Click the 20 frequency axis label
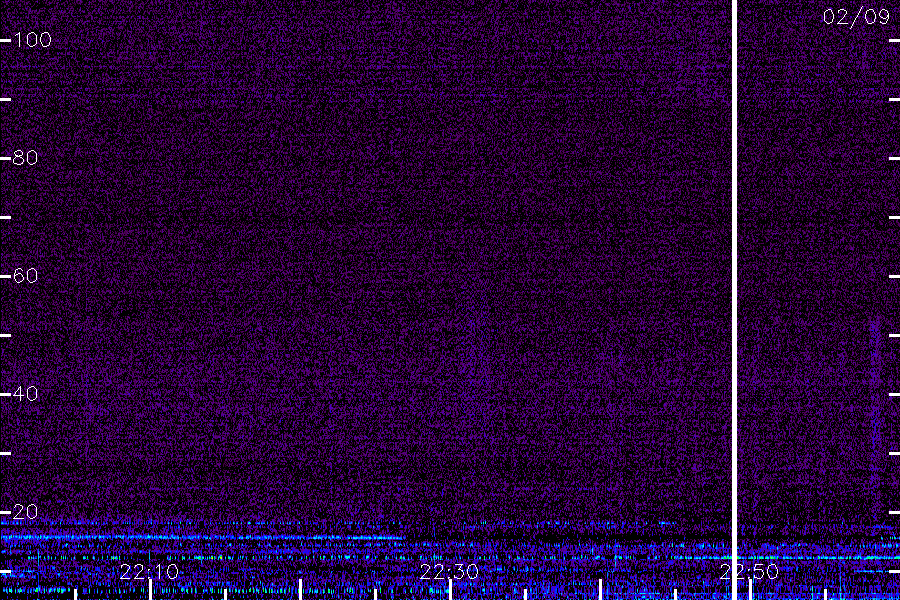 25,512
